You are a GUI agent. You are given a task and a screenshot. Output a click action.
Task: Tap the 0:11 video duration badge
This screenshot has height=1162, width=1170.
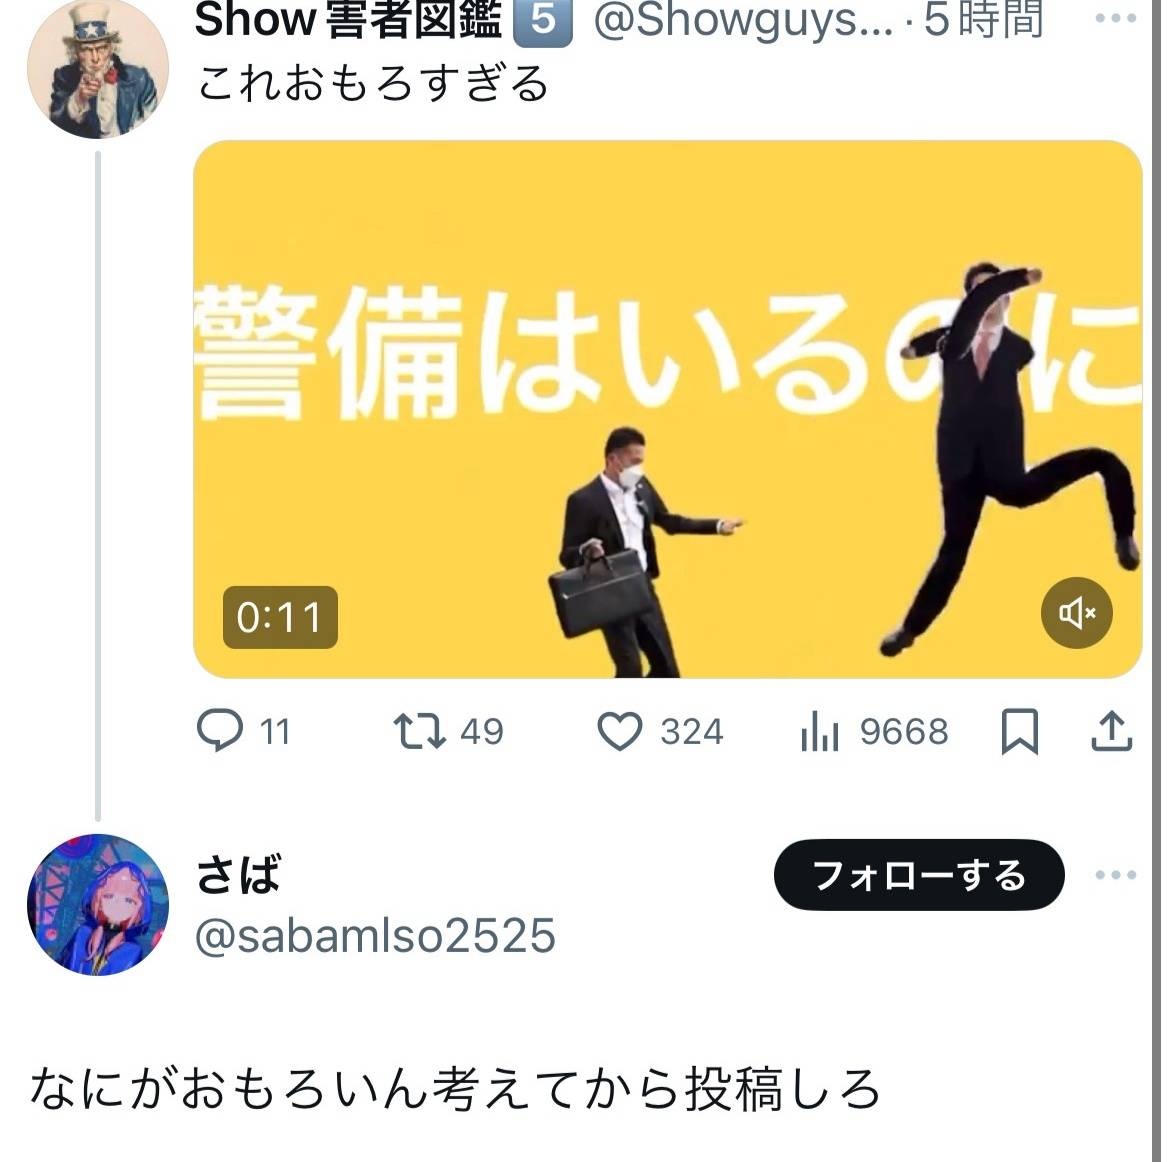coord(280,617)
